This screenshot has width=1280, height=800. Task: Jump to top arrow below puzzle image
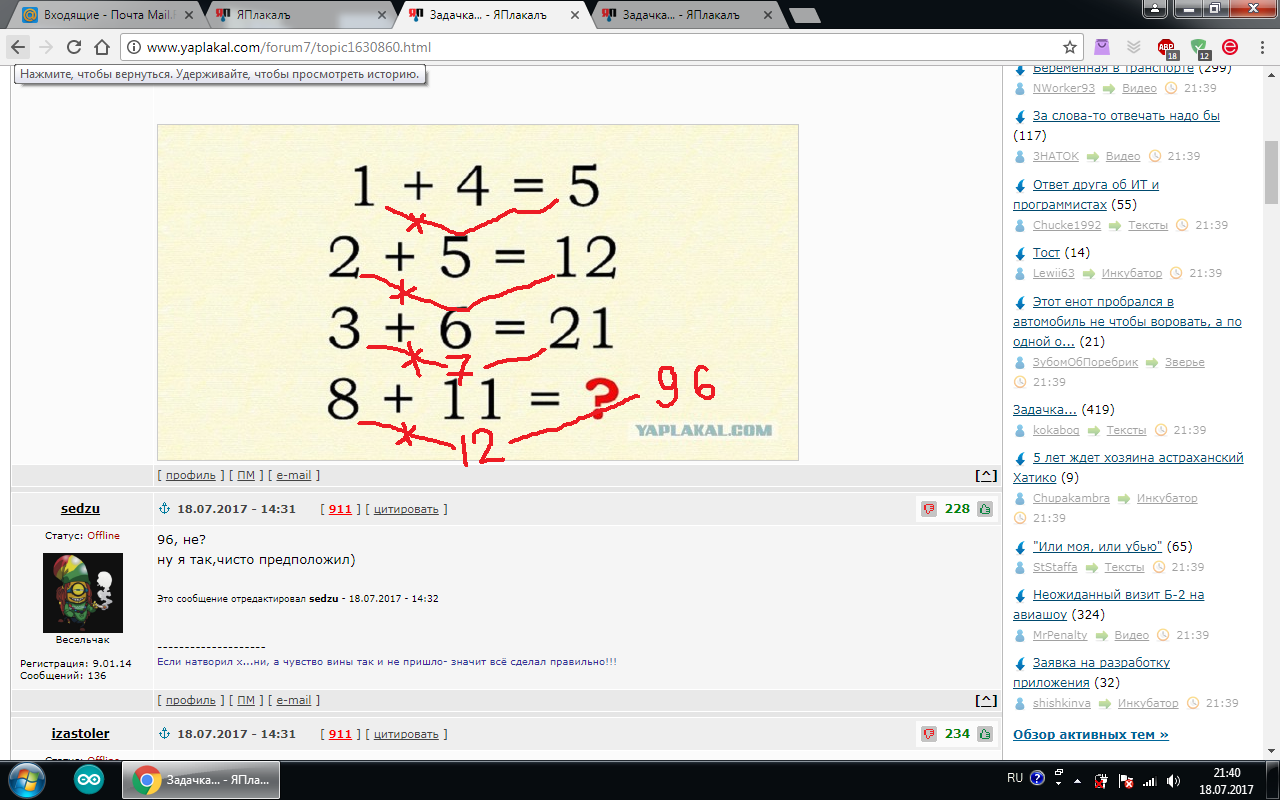[x=986, y=475]
